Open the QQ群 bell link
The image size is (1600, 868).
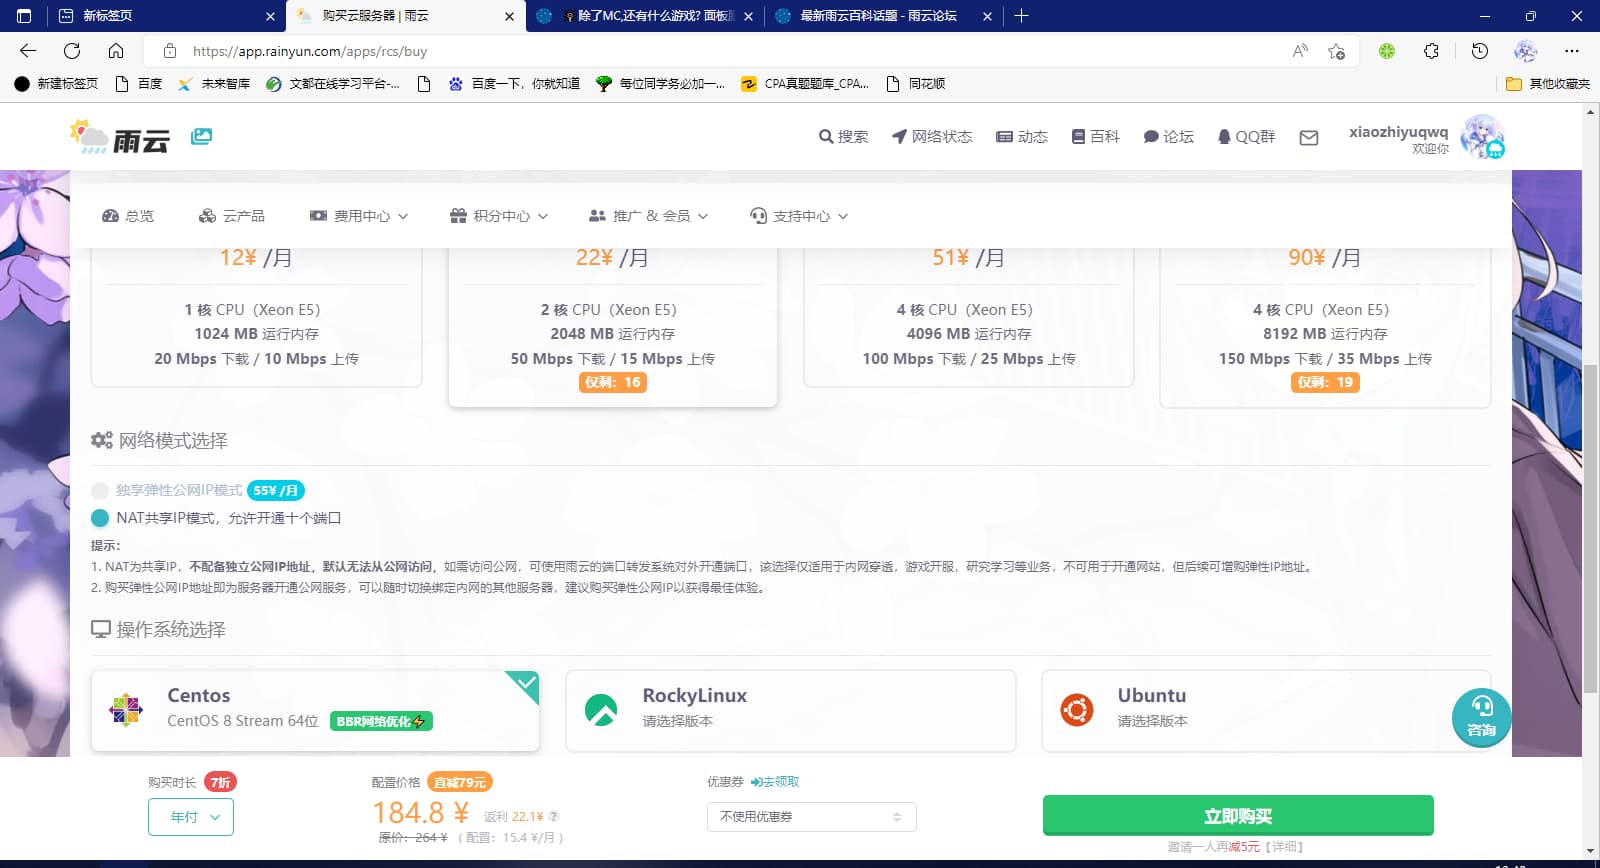1246,137
